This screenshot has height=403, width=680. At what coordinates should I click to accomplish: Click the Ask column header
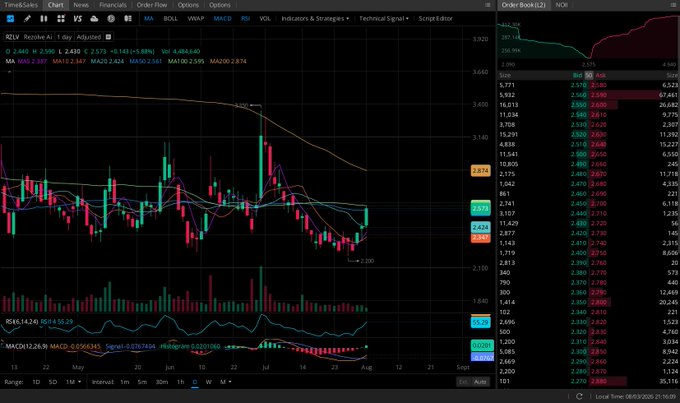[x=601, y=75]
